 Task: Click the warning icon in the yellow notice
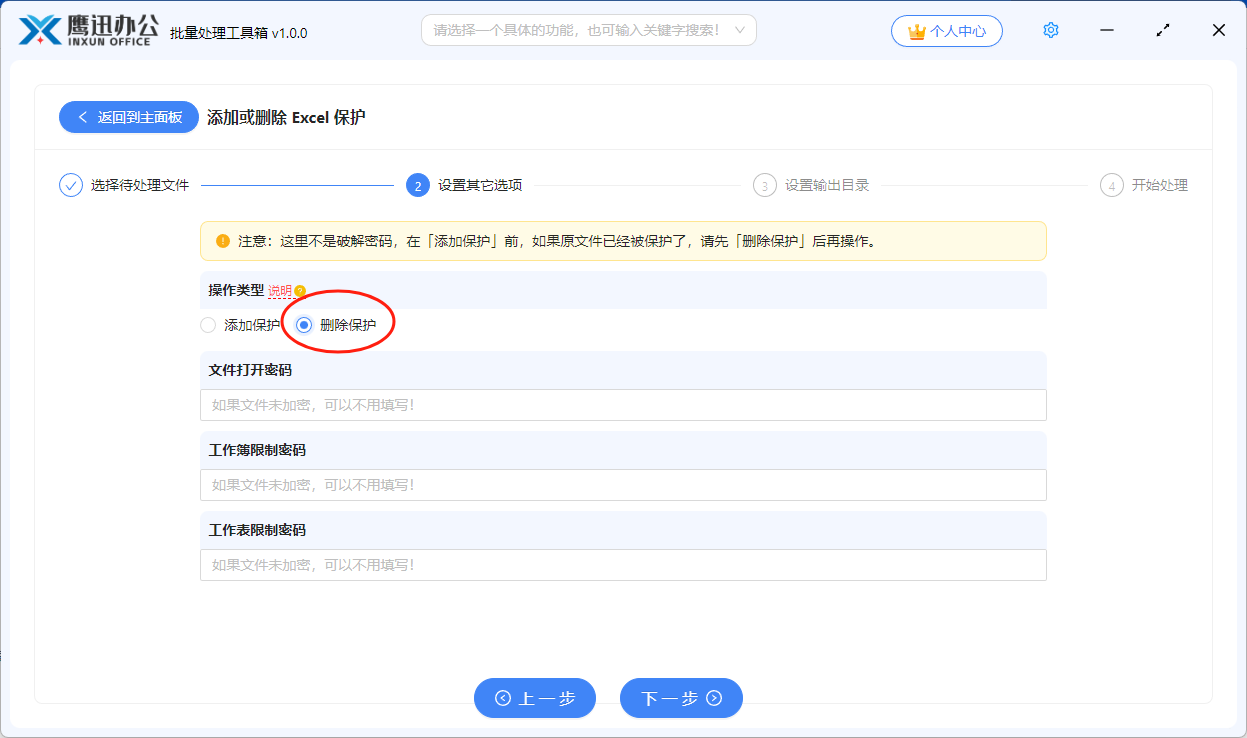[x=222, y=240]
